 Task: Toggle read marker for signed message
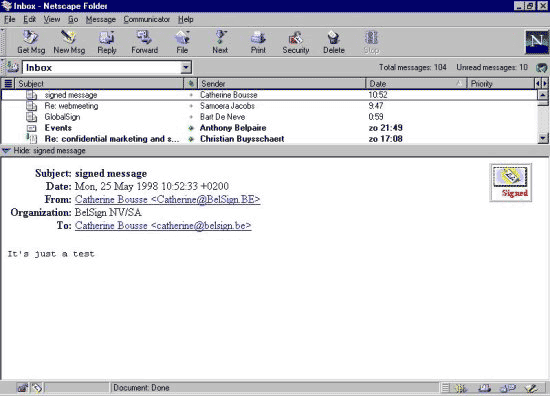click(191, 95)
